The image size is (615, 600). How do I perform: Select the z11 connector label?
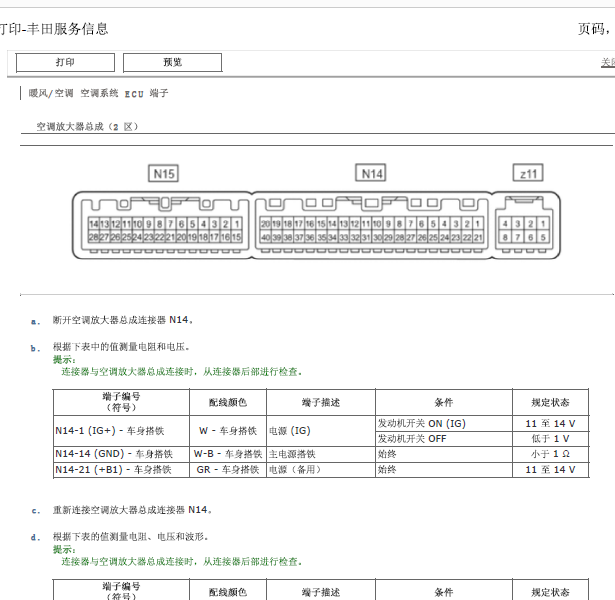coord(528,173)
